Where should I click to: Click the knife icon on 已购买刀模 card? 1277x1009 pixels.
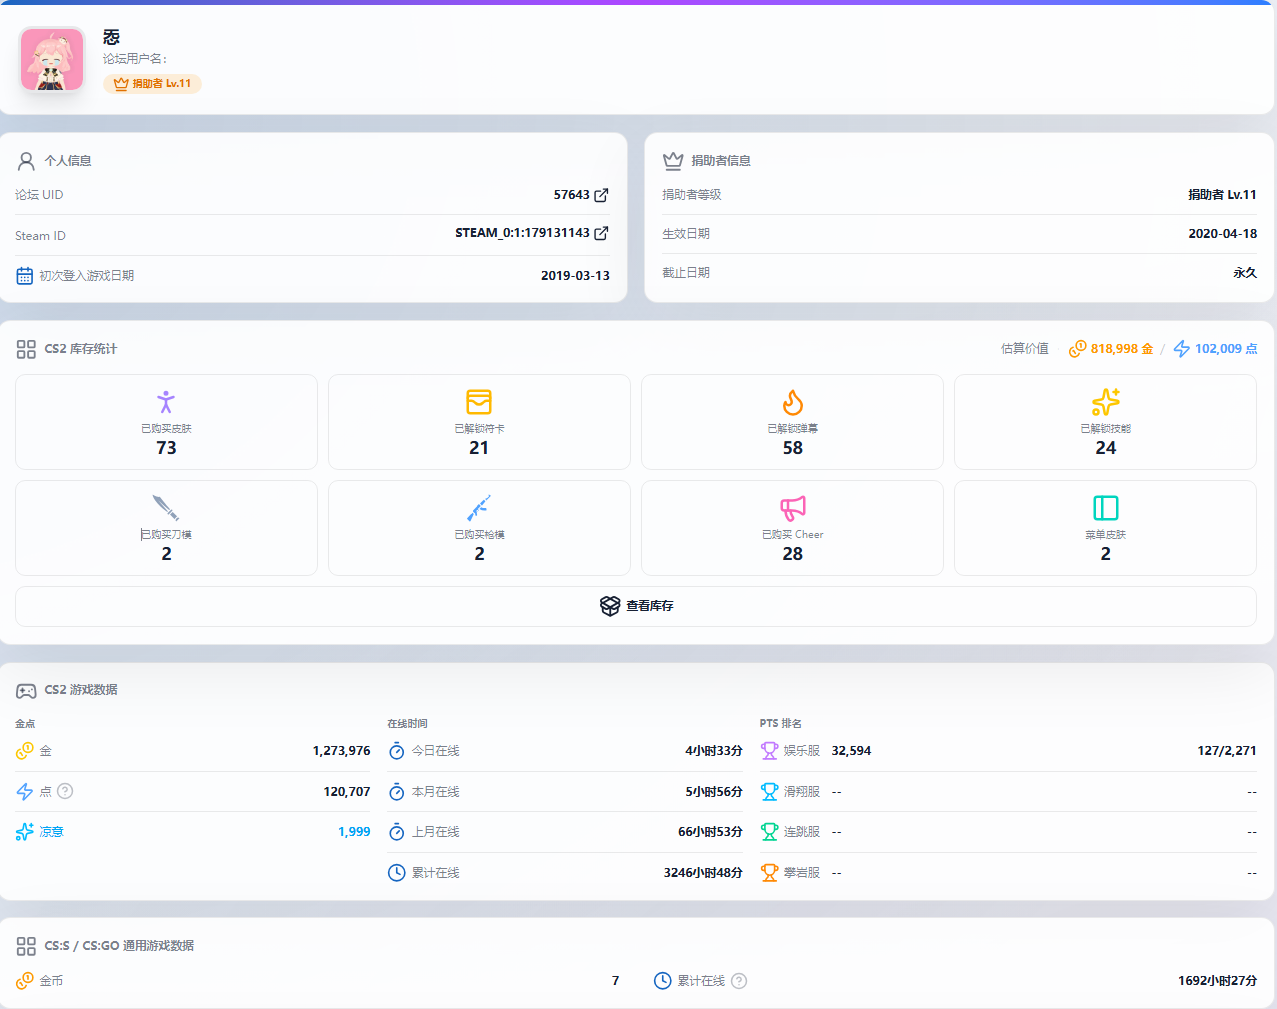tap(166, 508)
